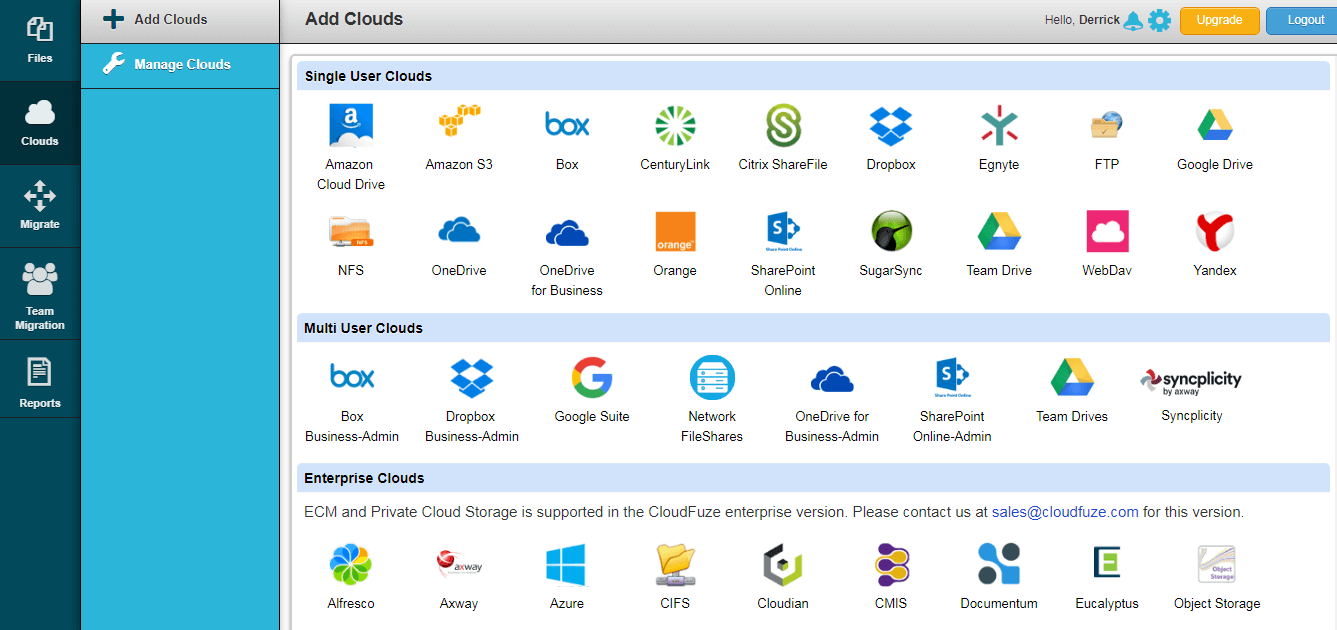Choose Box under Single User Clouds

coord(567,124)
